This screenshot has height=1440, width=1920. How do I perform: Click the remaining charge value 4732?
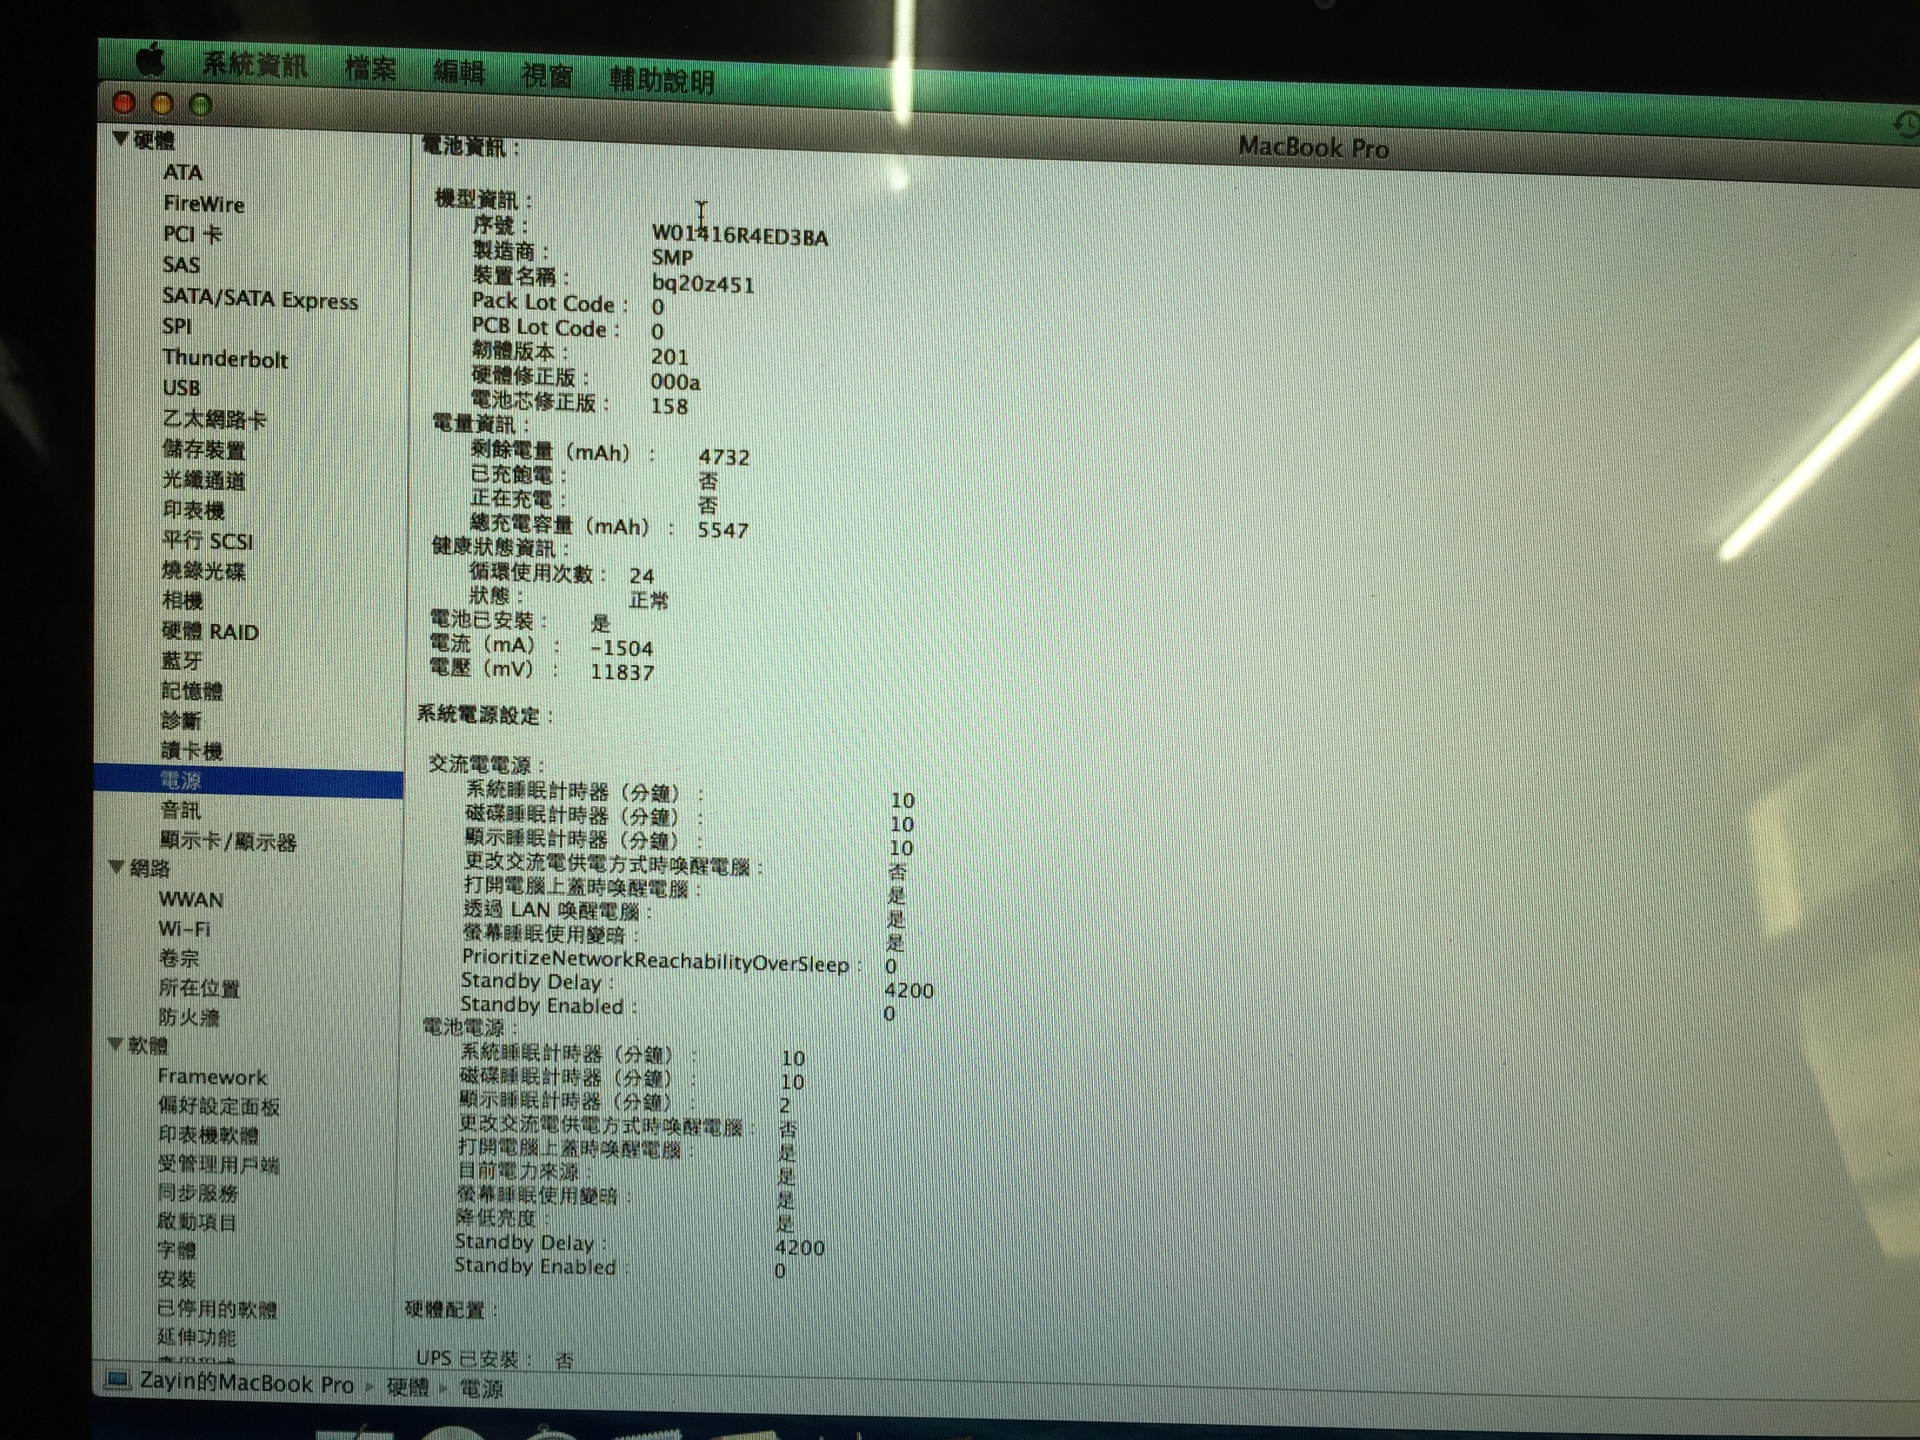724,457
